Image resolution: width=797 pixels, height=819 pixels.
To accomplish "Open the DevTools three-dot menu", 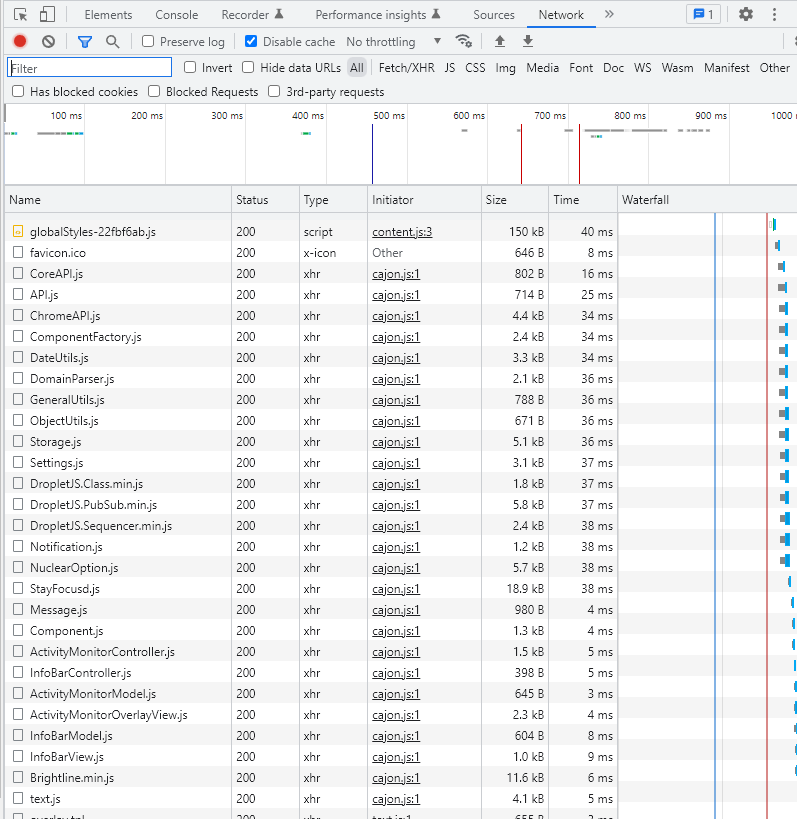I will 775,14.
